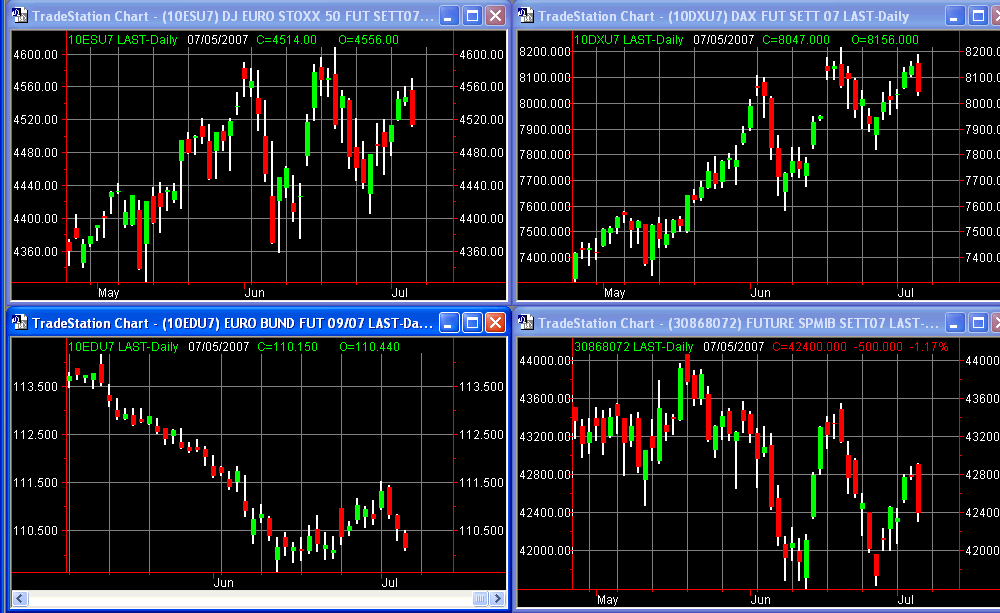1000x613 pixels.
Task: Close the Euro Bund chart window
Action: [495, 323]
